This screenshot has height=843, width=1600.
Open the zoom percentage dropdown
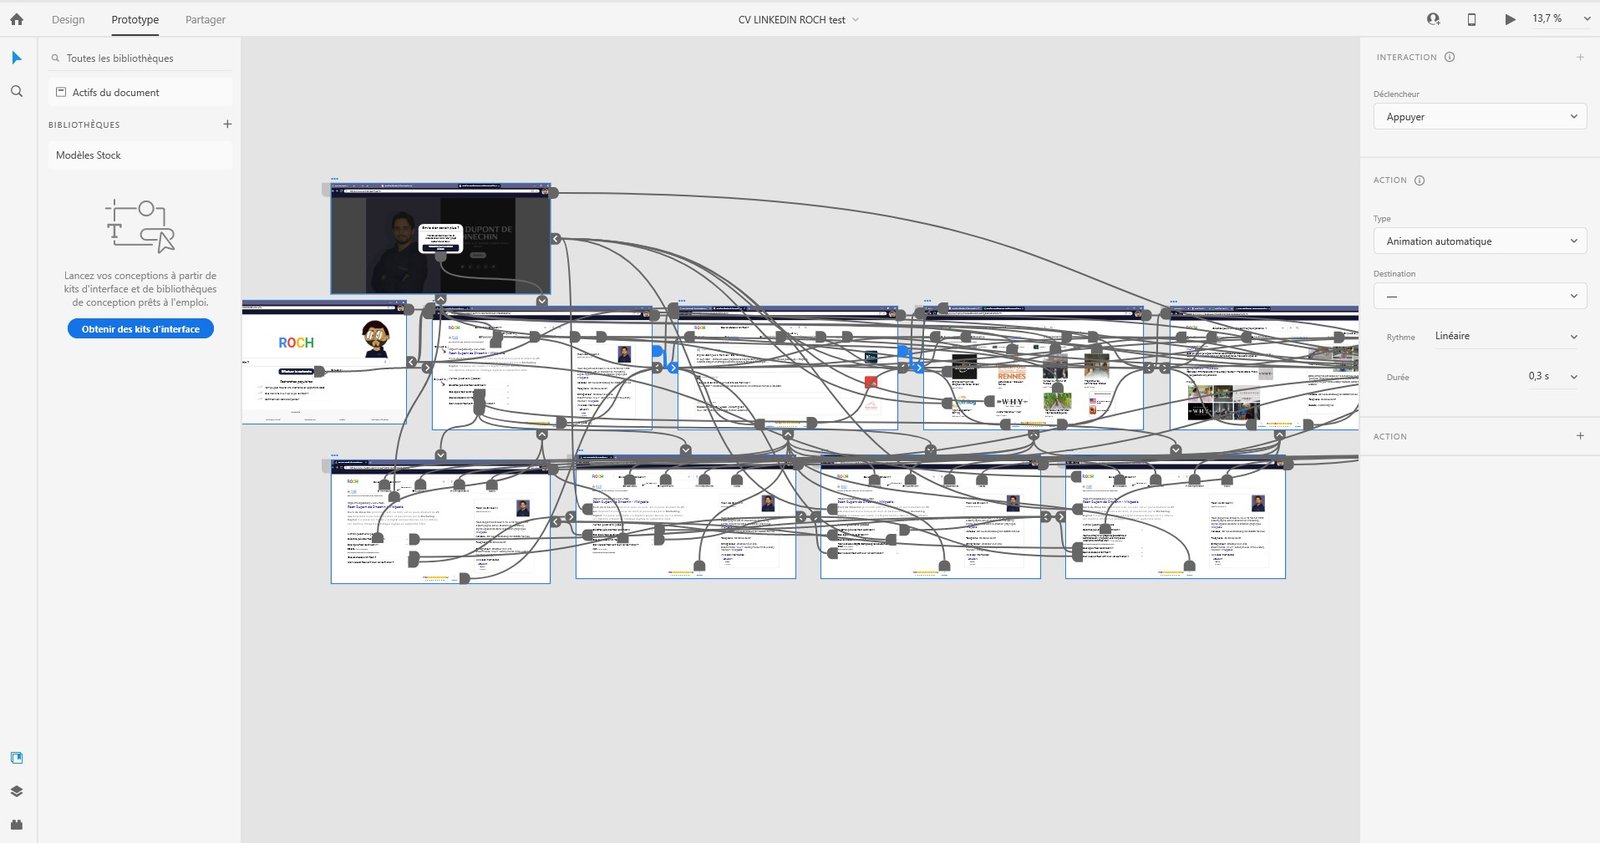click(1586, 19)
